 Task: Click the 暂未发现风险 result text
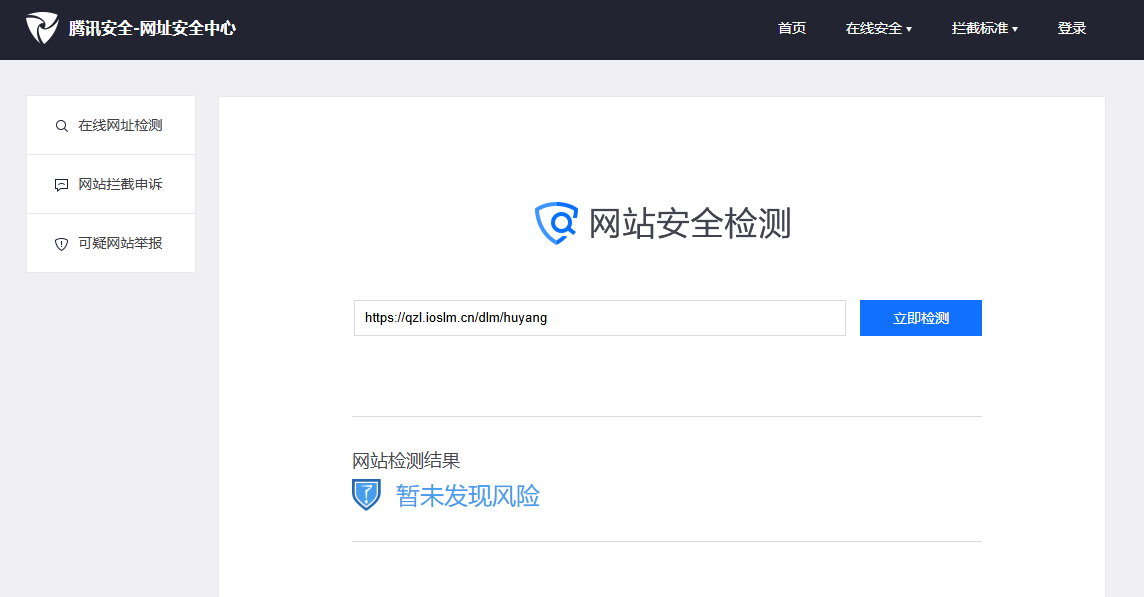point(468,496)
